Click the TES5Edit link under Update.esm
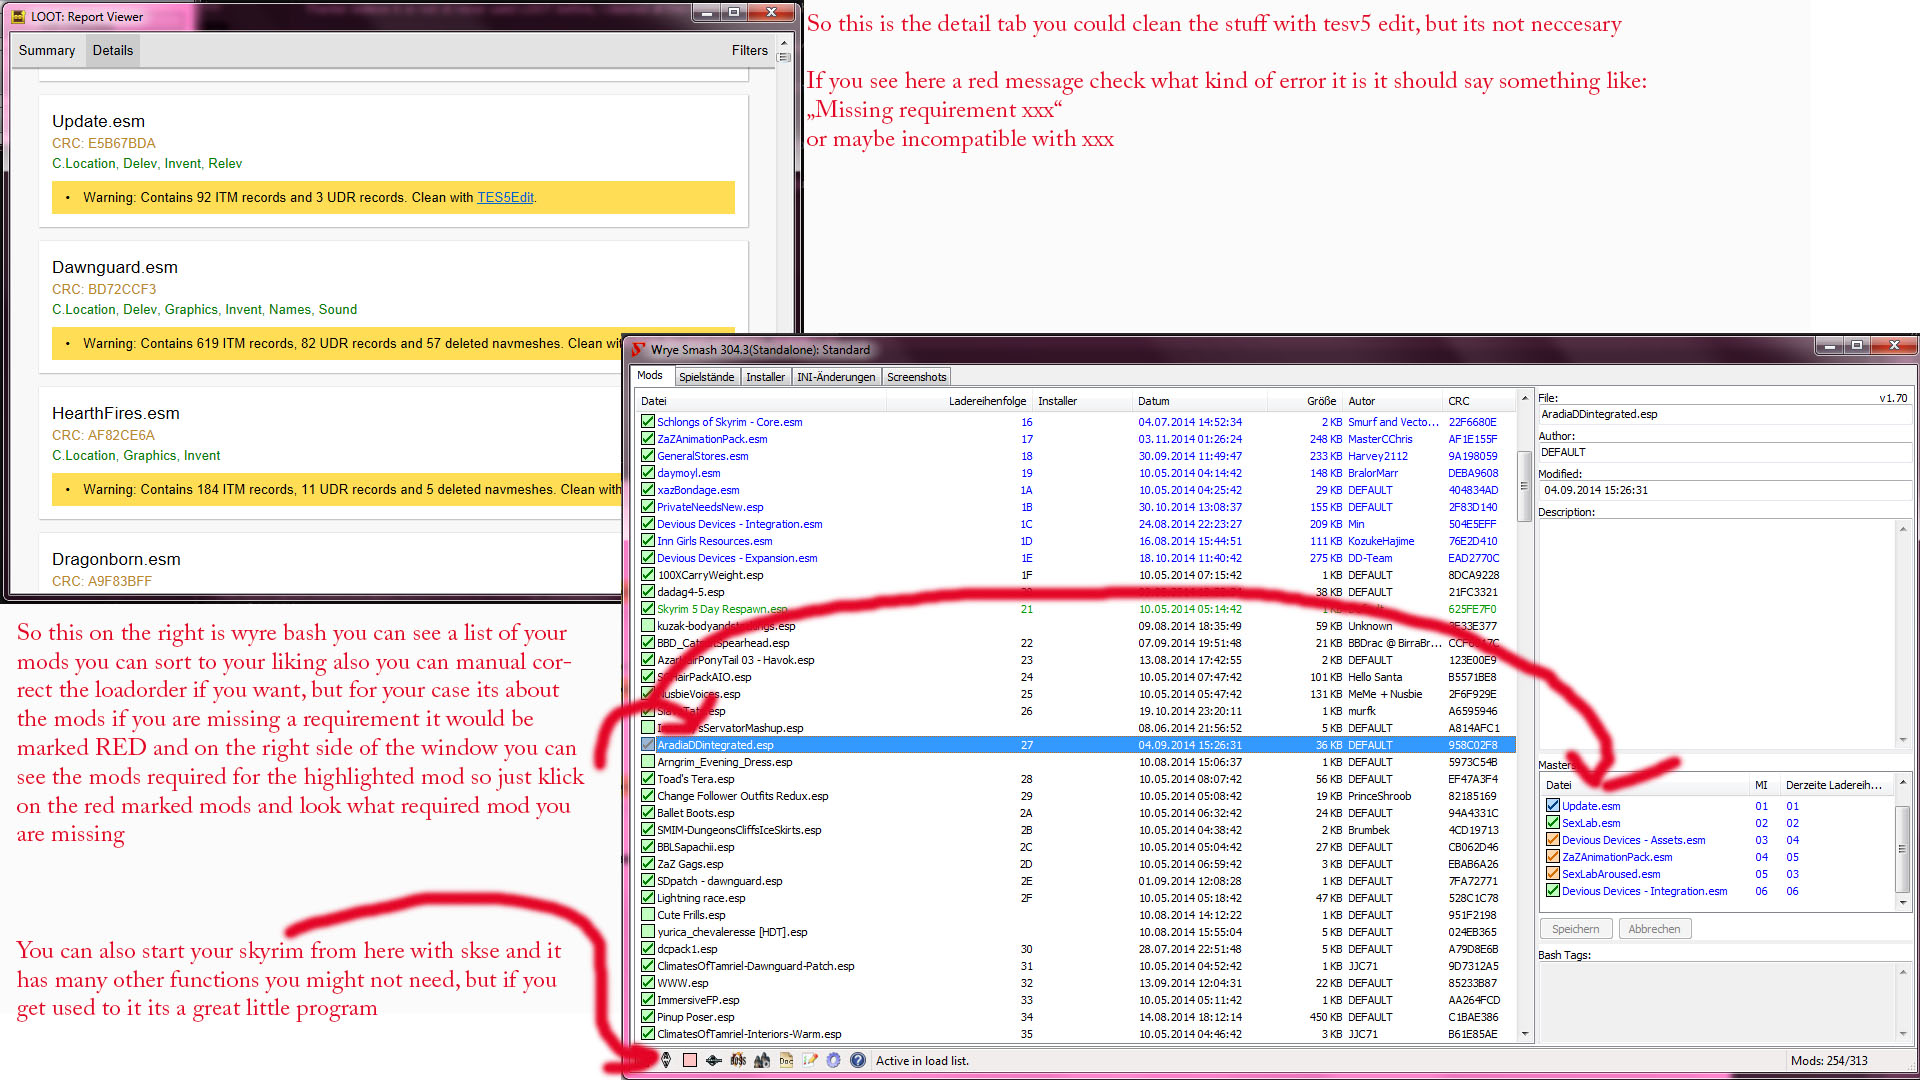The image size is (1920, 1080). [x=505, y=198]
